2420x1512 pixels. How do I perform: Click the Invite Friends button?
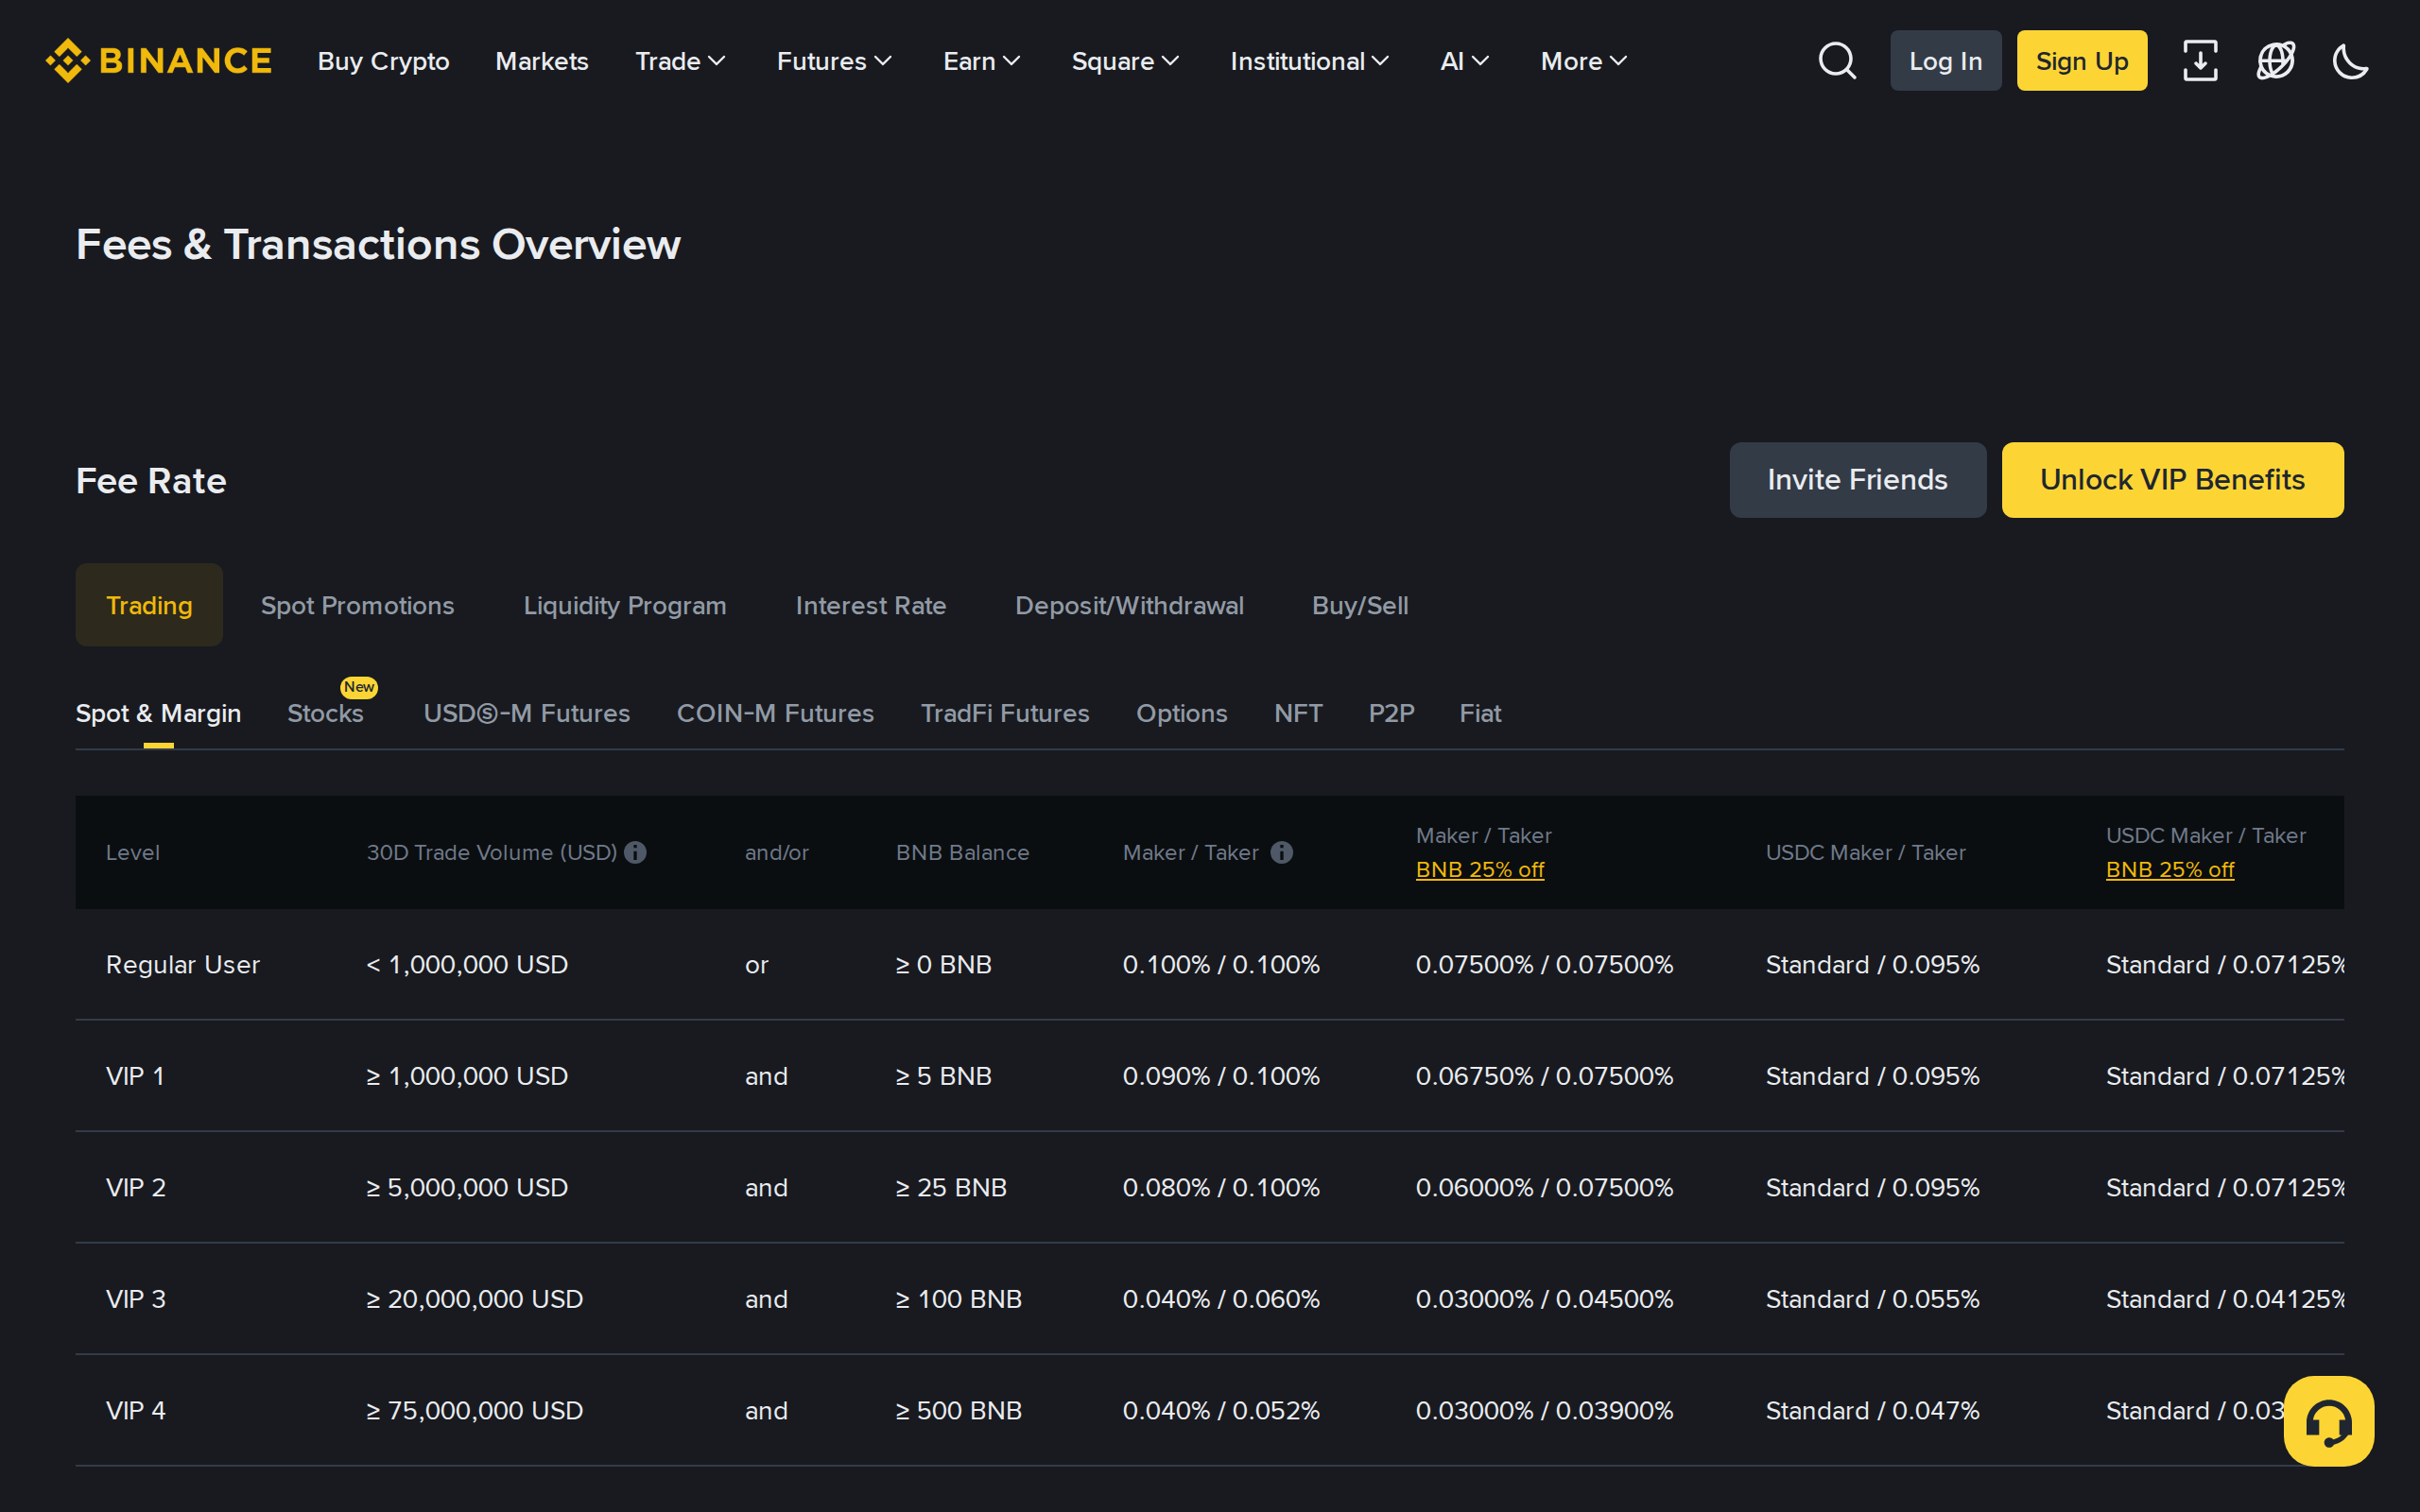coord(1857,480)
